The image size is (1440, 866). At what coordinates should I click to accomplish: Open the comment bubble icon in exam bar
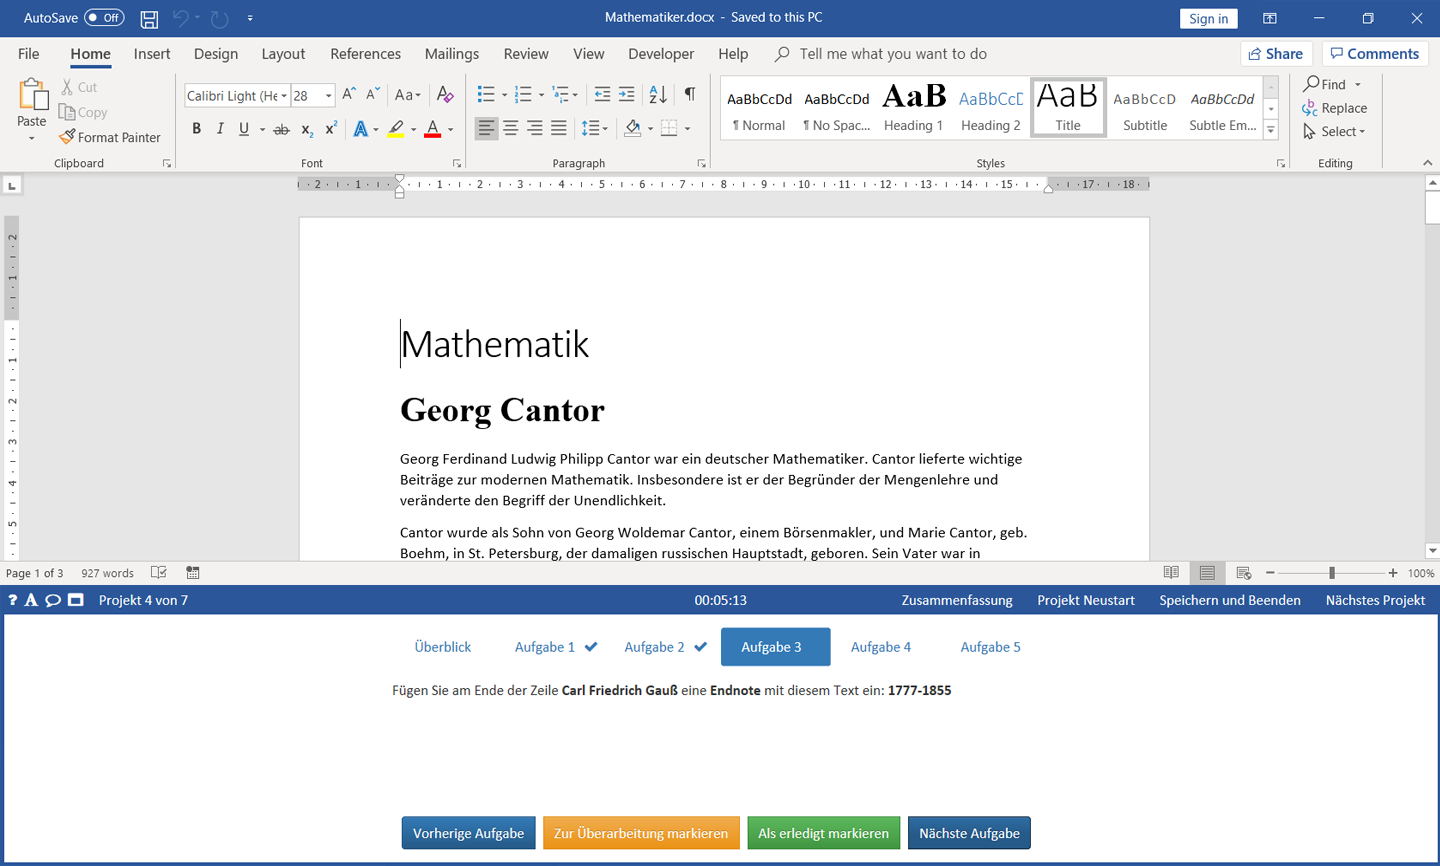click(x=53, y=600)
